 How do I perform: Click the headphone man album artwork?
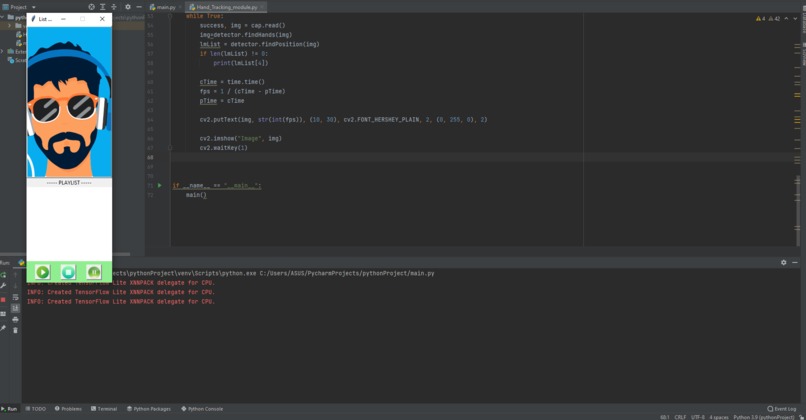[69, 102]
